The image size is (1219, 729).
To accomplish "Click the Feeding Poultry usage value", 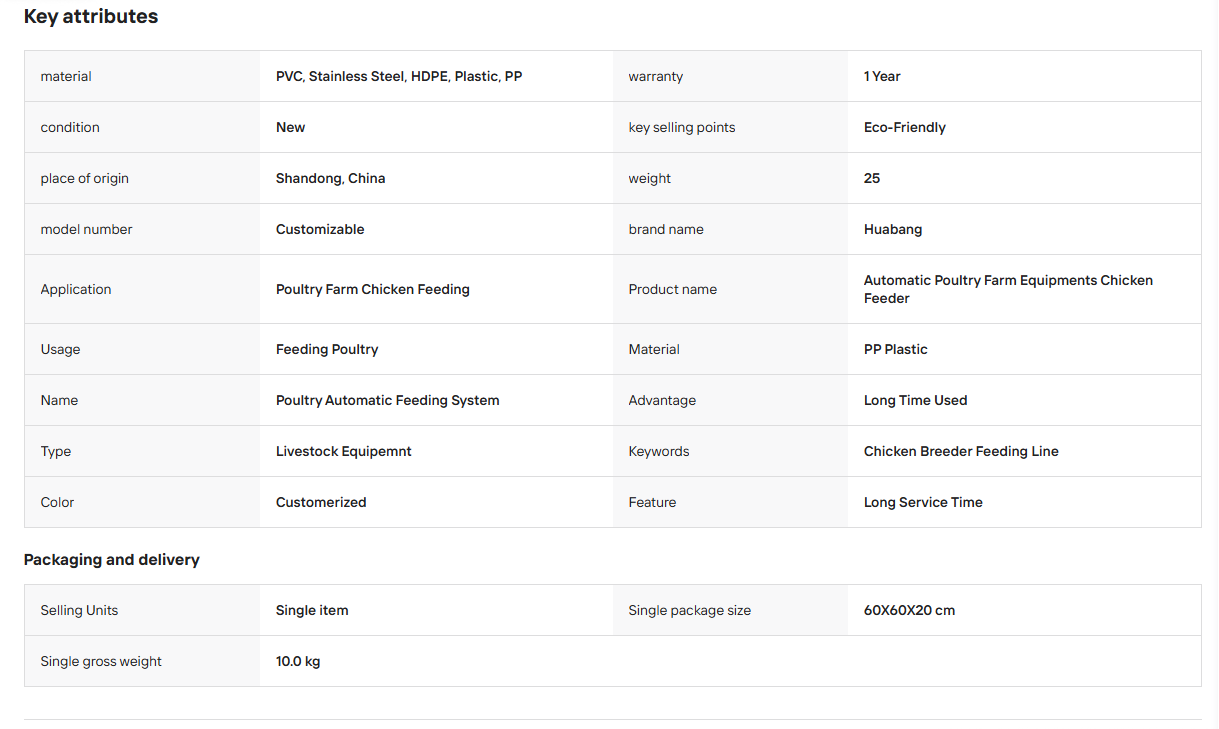I will [x=327, y=349].
